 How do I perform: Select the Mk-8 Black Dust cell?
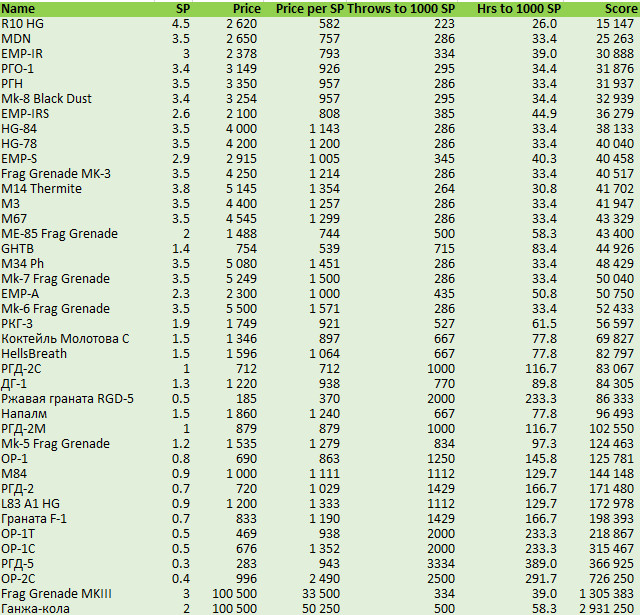click(46, 98)
